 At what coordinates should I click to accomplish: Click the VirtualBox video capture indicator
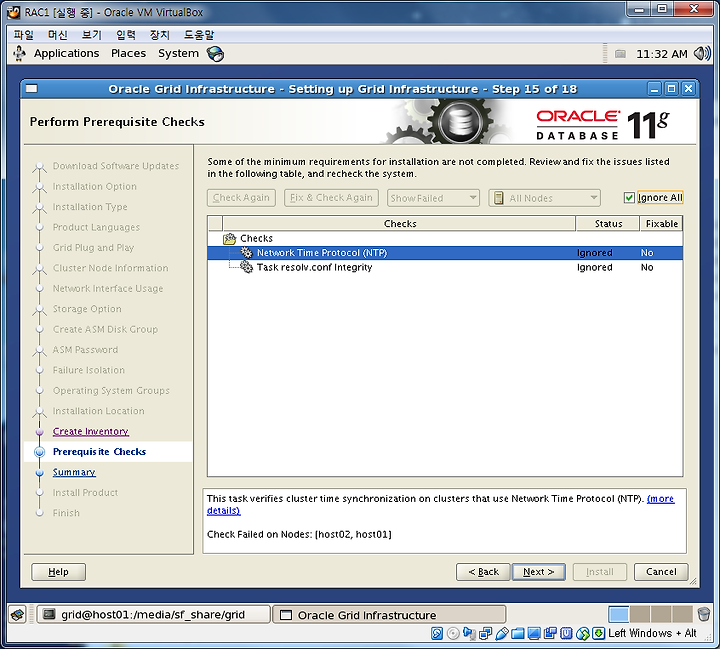pos(550,634)
